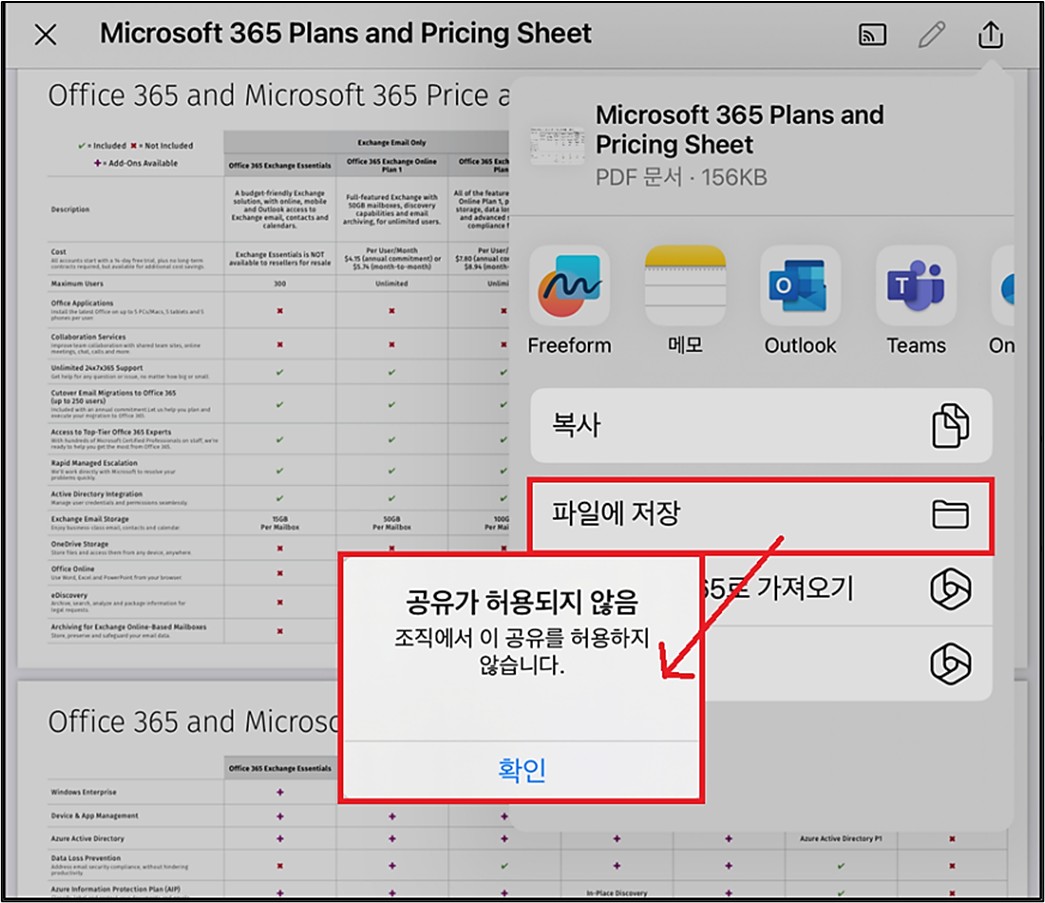Select the 복사 action label
The image size is (1045, 903).
tap(576, 426)
